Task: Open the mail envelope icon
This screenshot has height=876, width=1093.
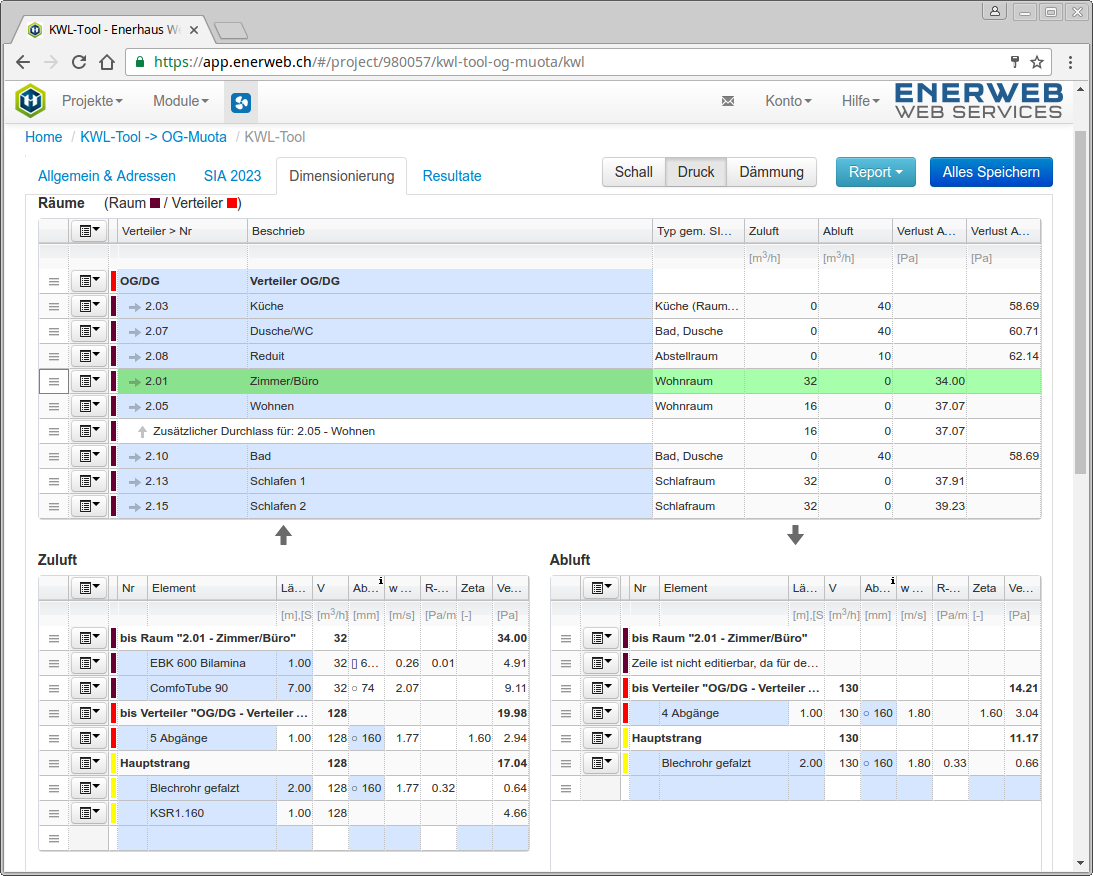Action: pos(728,101)
